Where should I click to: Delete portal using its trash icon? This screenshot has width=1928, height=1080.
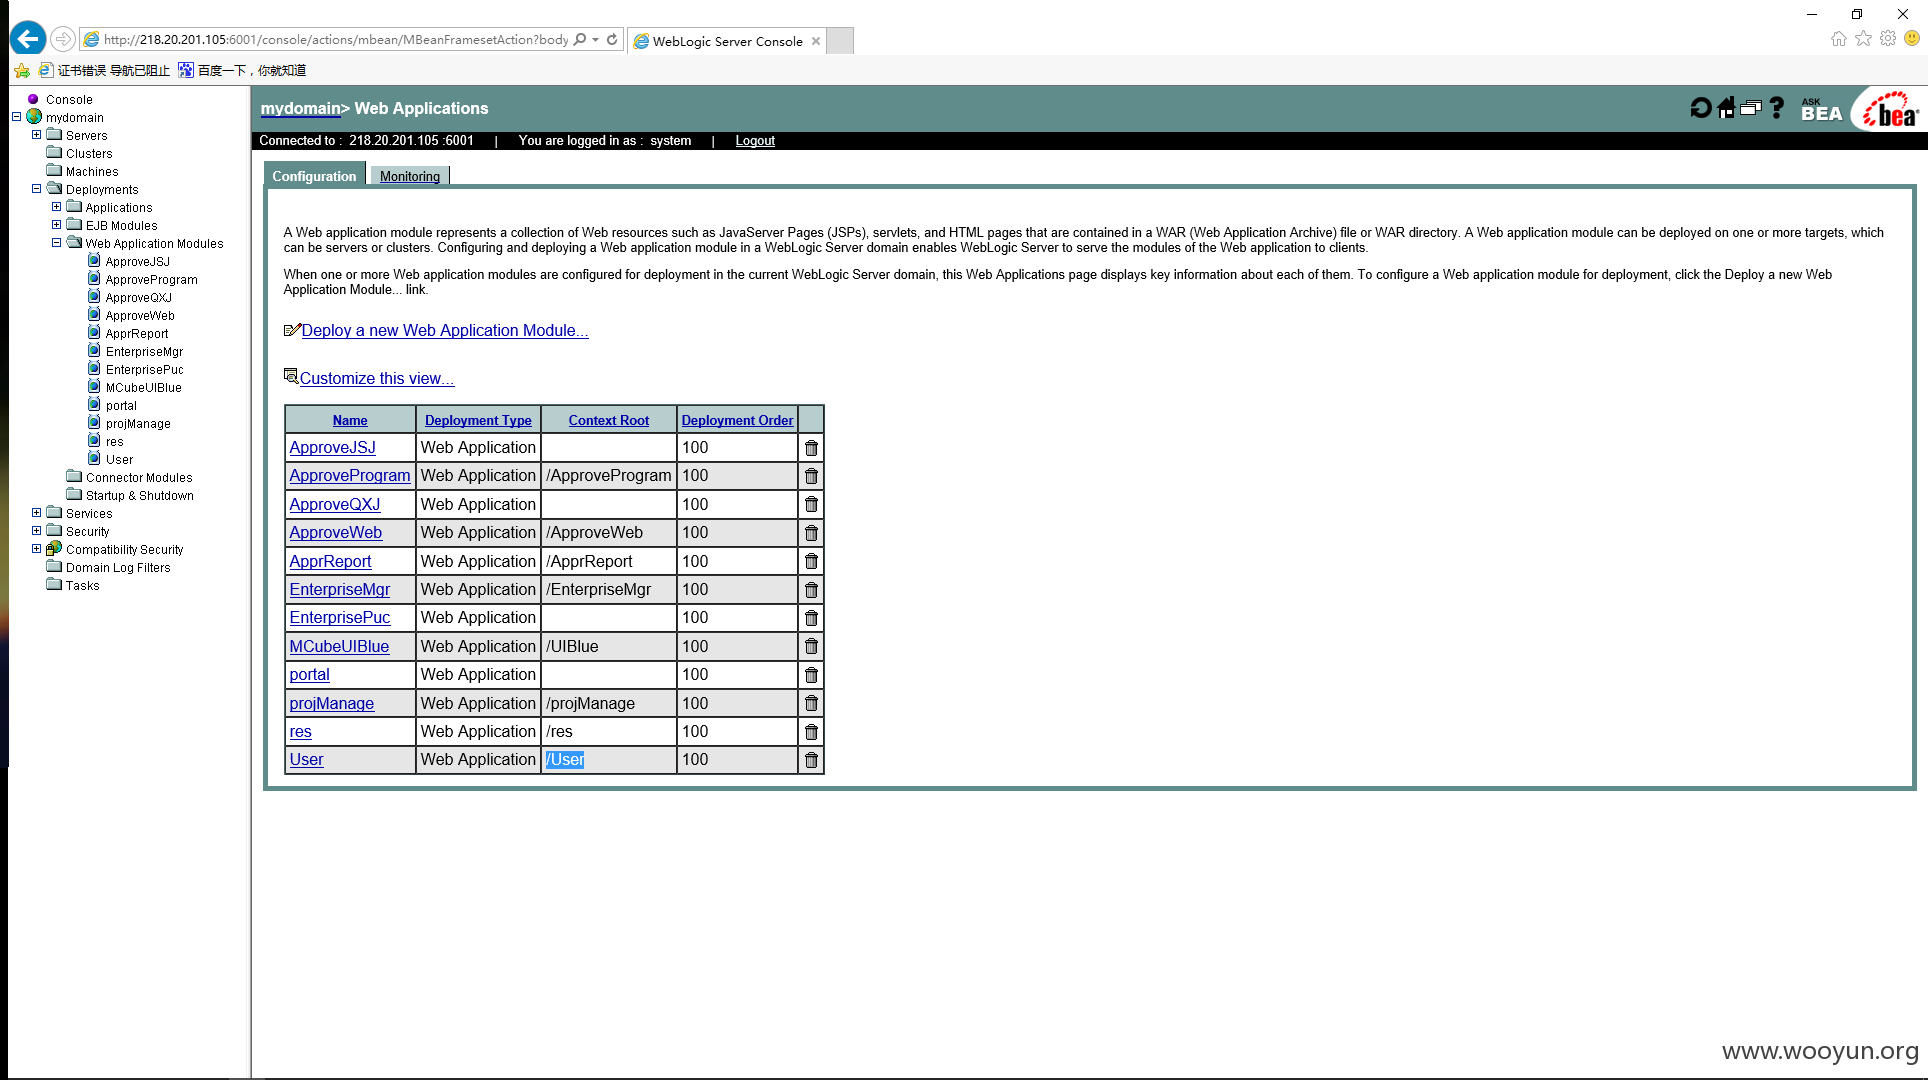click(811, 675)
